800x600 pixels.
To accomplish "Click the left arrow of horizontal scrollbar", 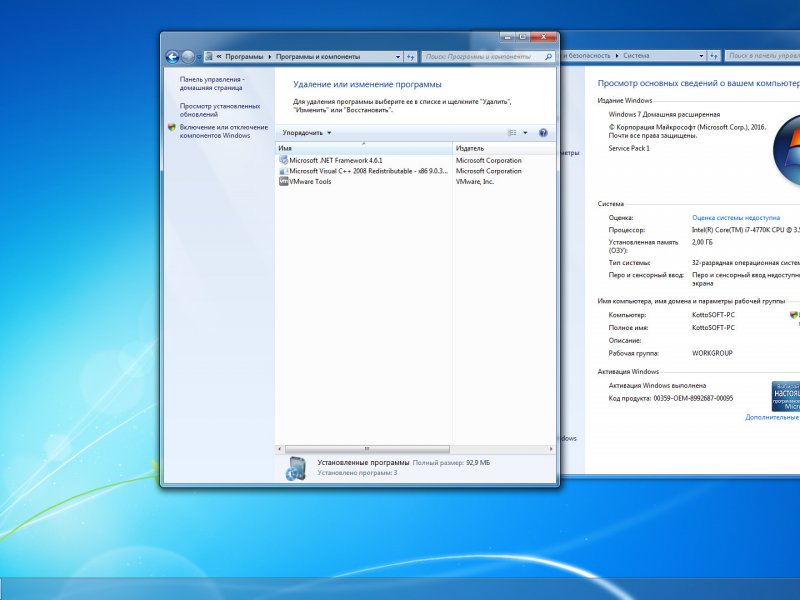I will tap(280, 449).
